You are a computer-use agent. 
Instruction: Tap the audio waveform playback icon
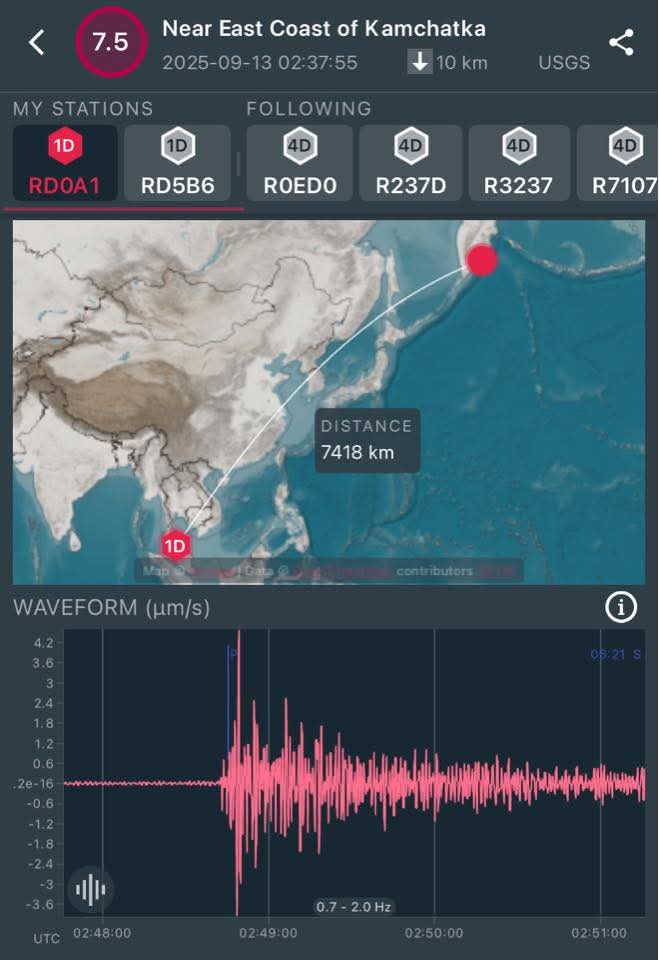click(91, 889)
